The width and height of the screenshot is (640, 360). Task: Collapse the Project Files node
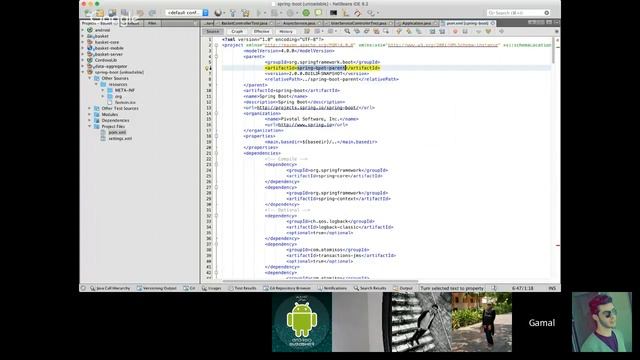pos(90,127)
